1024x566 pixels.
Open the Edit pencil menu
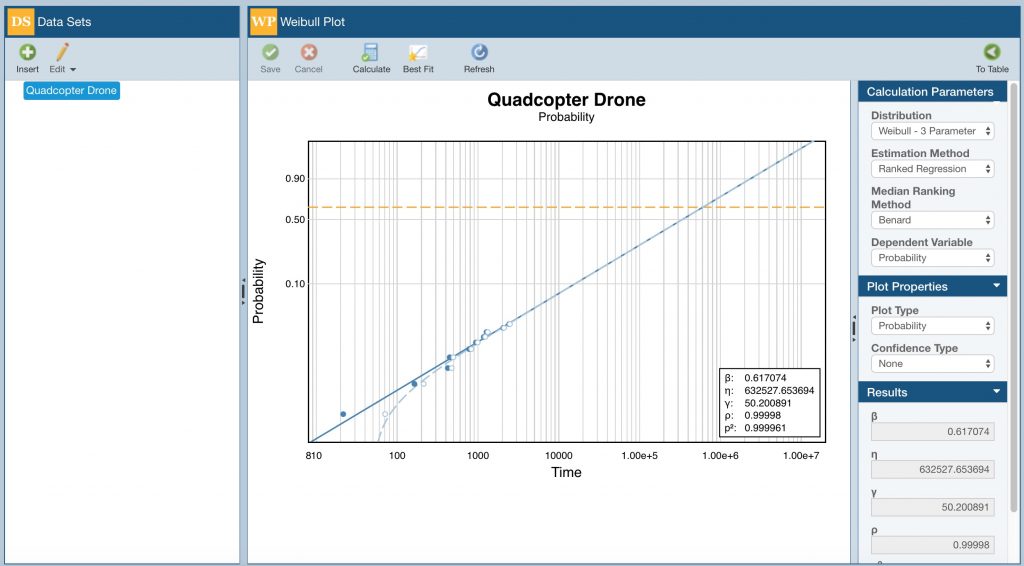click(x=63, y=52)
